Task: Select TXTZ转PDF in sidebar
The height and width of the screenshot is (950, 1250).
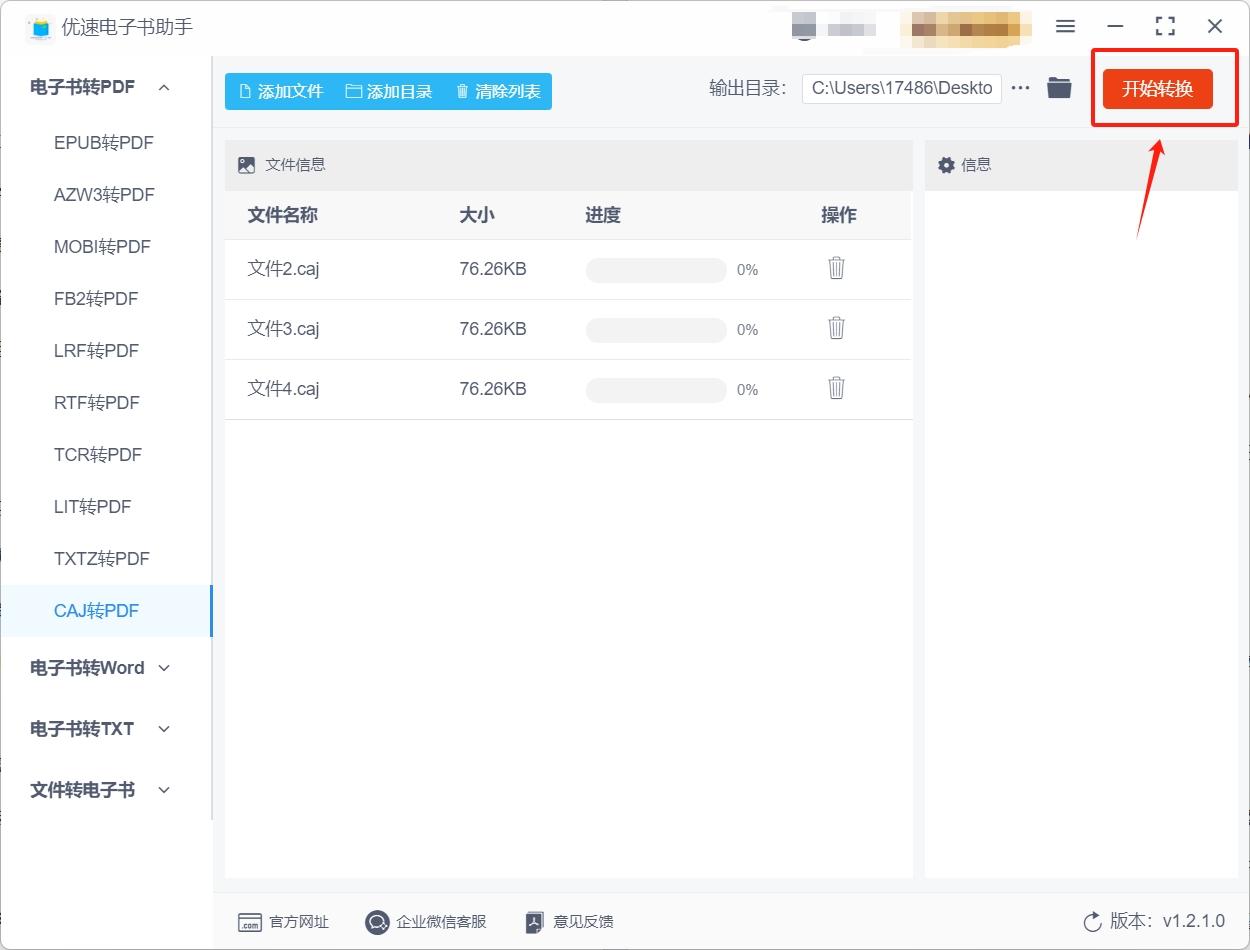Action: [104, 559]
